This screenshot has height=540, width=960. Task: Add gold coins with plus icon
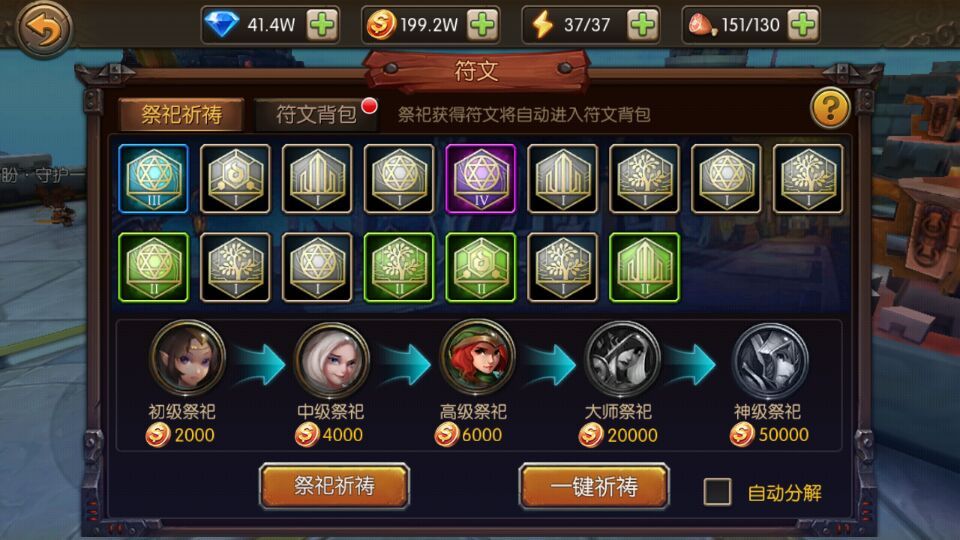482,25
